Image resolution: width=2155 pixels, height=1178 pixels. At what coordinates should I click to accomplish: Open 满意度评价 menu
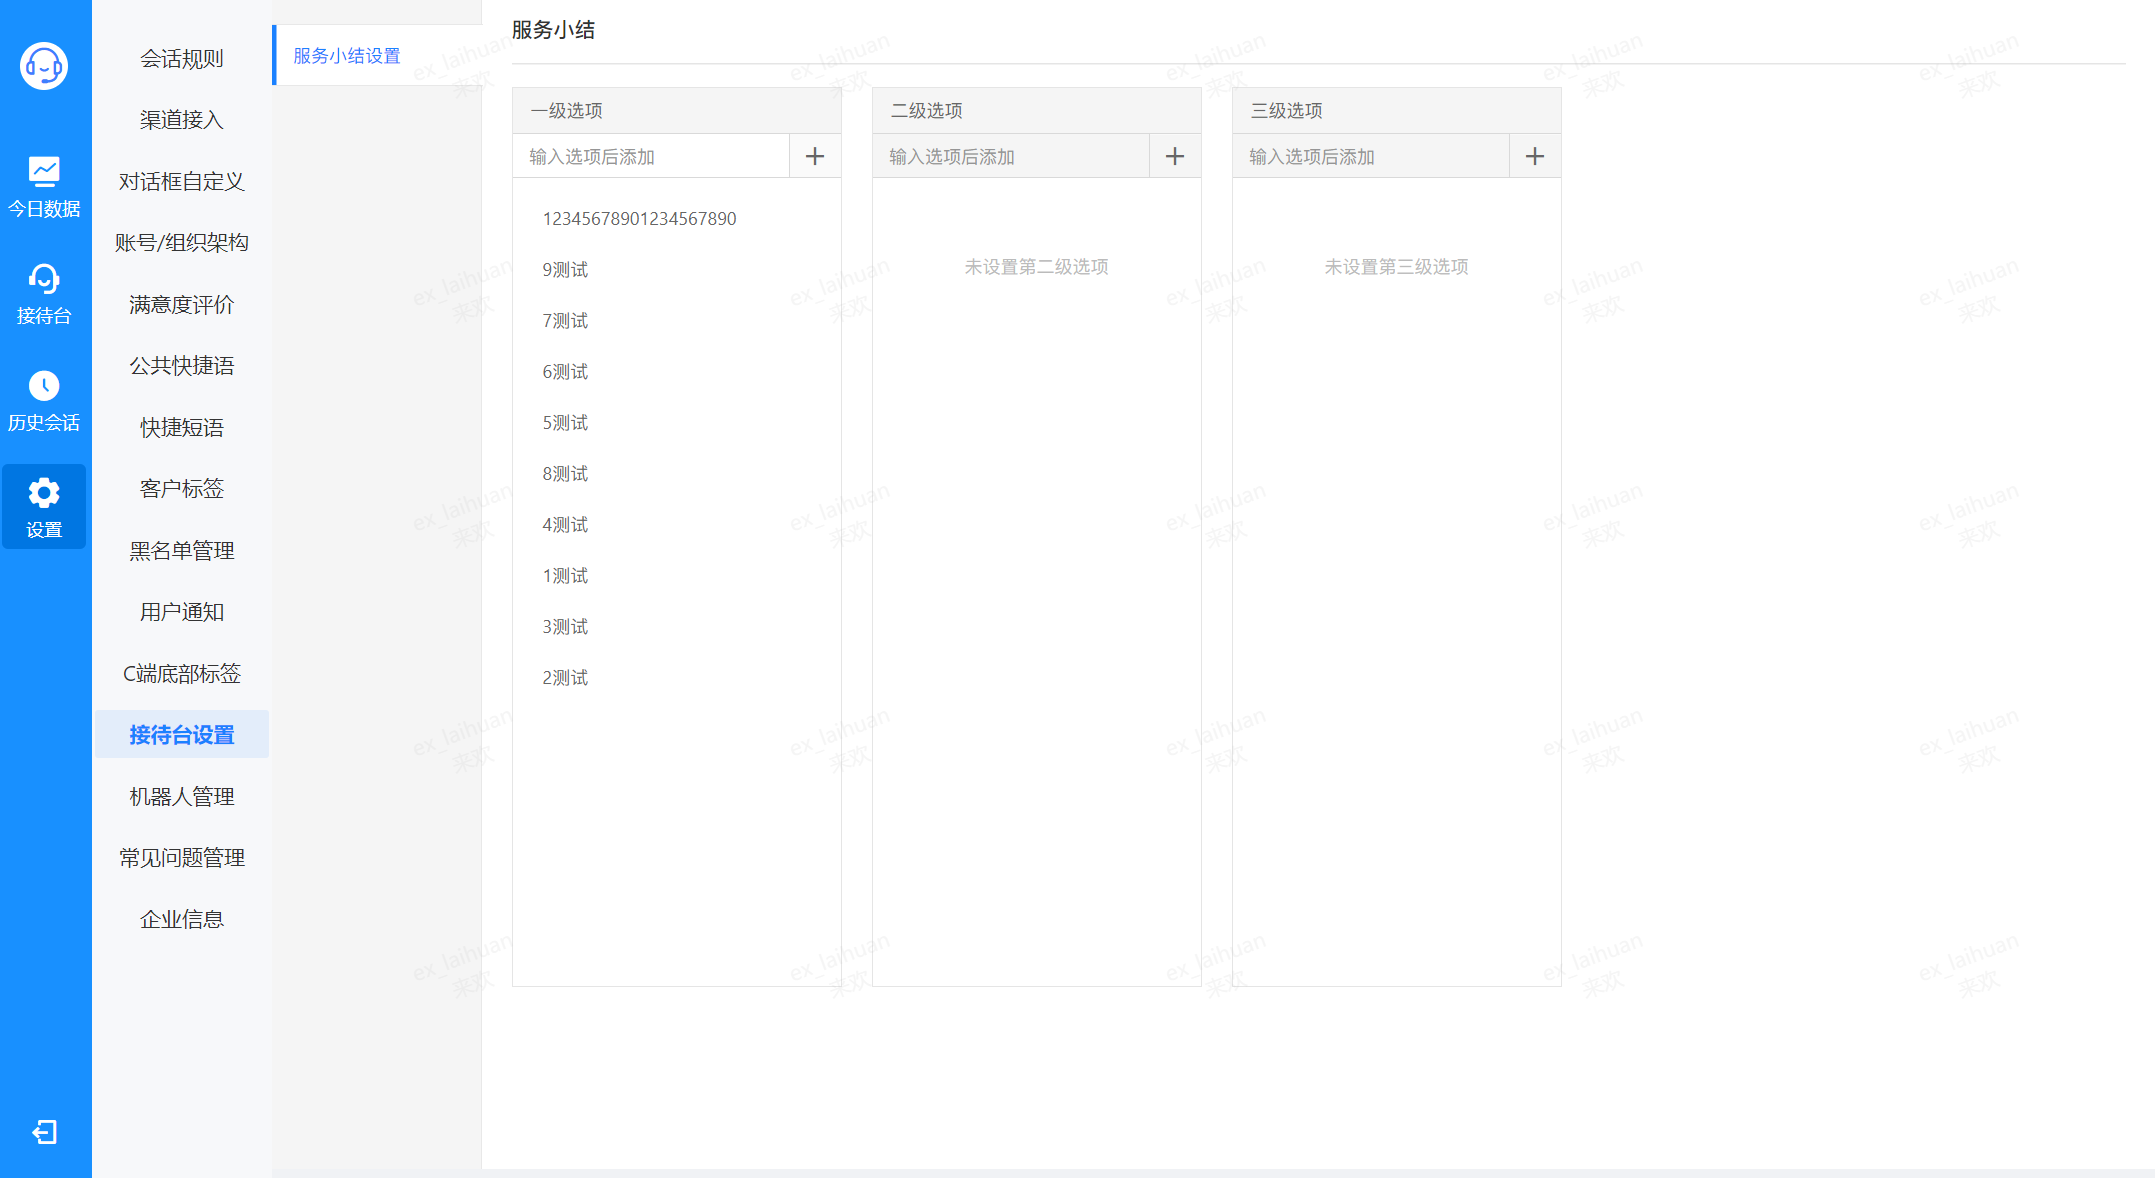click(182, 305)
